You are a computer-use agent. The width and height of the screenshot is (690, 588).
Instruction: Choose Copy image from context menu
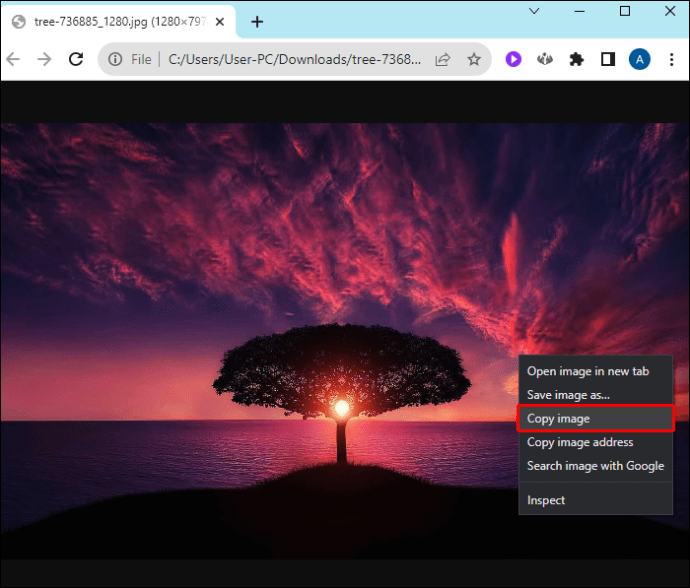point(595,419)
